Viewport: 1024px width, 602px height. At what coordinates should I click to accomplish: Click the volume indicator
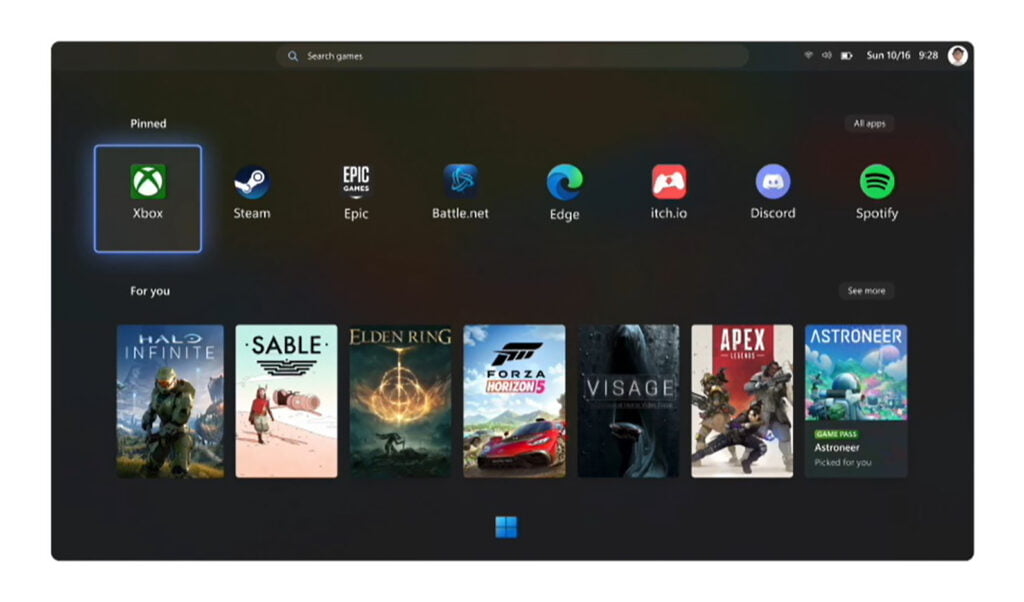click(825, 56)
